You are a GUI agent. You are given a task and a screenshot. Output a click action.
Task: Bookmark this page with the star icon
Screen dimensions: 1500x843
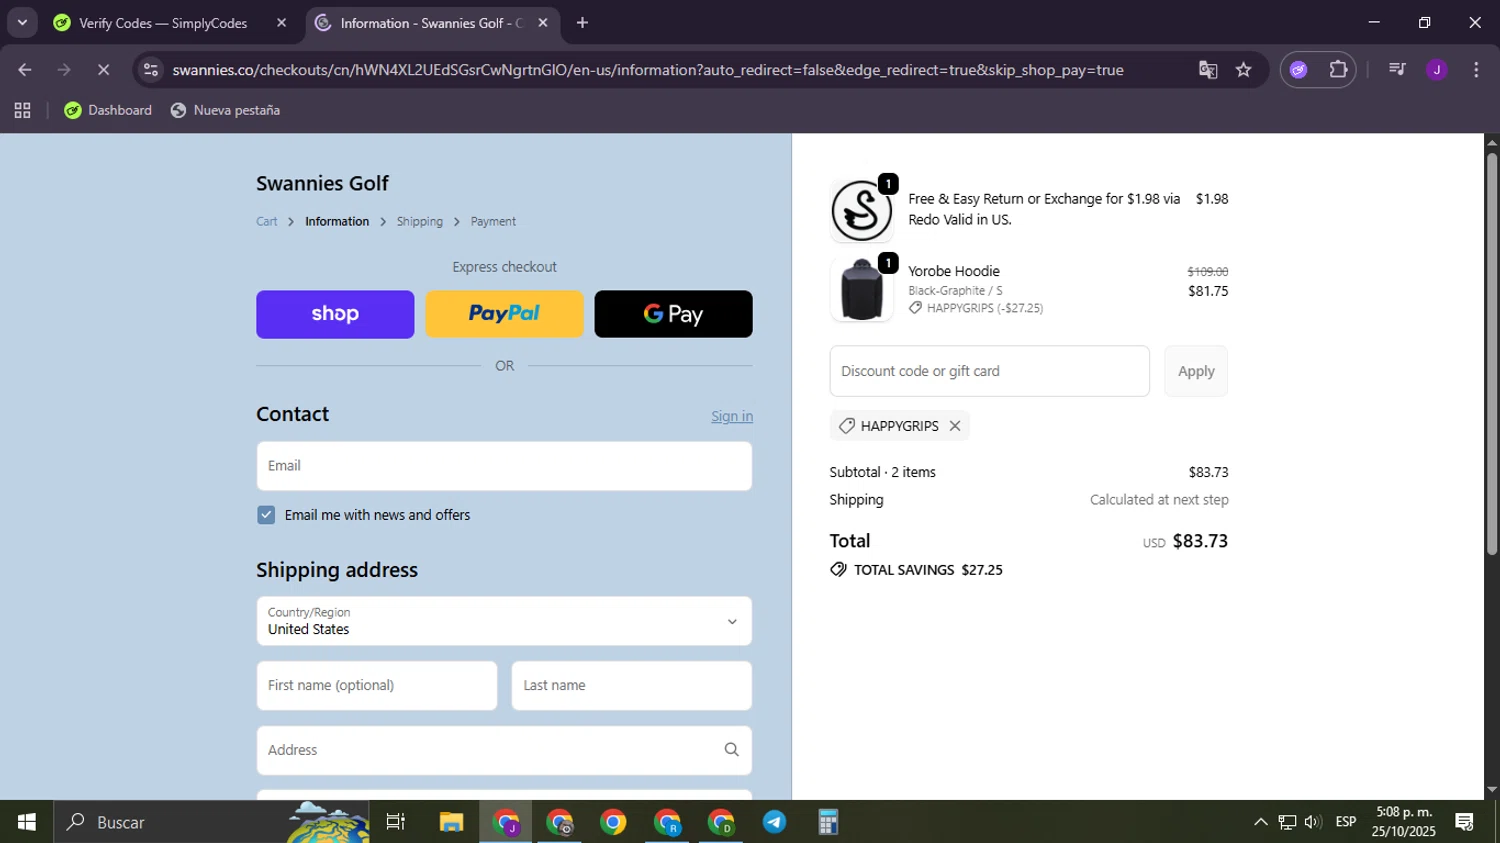pos(1243,70)
